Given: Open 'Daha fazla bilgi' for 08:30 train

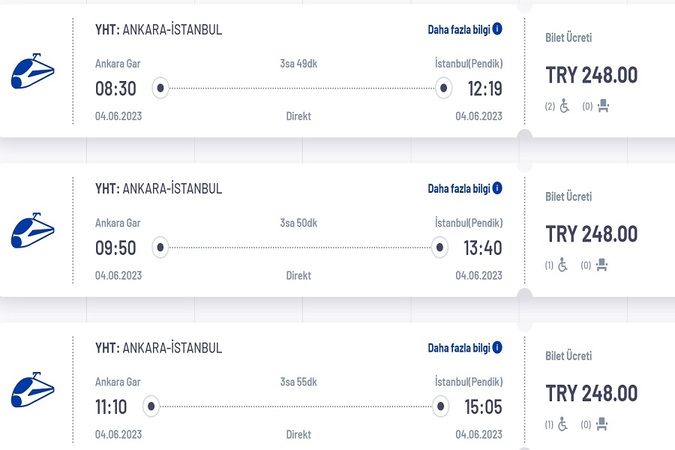Looking at the screenshot, I should pyautogui.click(x=459, y=29).
